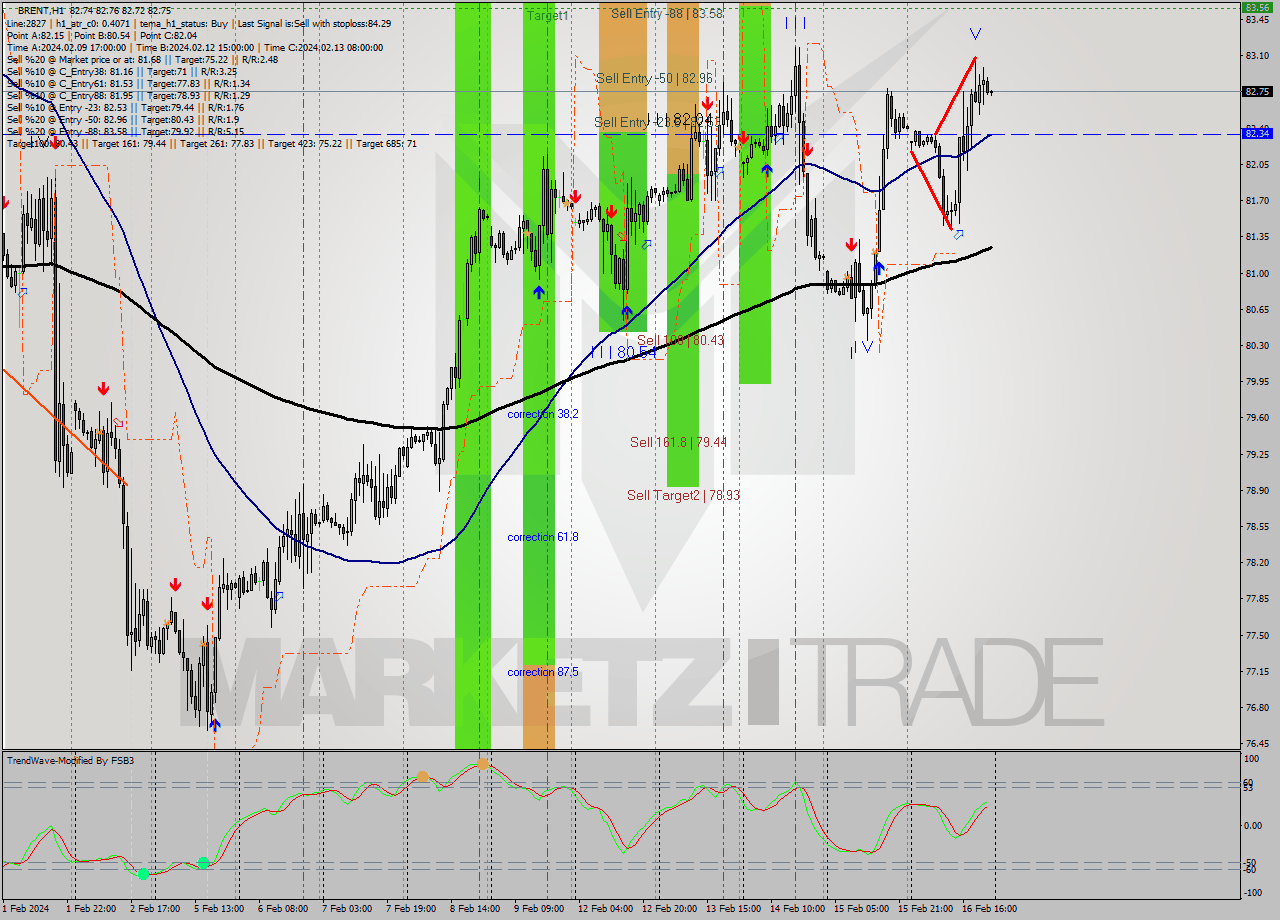Click 'Sell 161.8 | 79.44' label
The width and height of the screenshot is (1280, 920).
pos(678,442)
